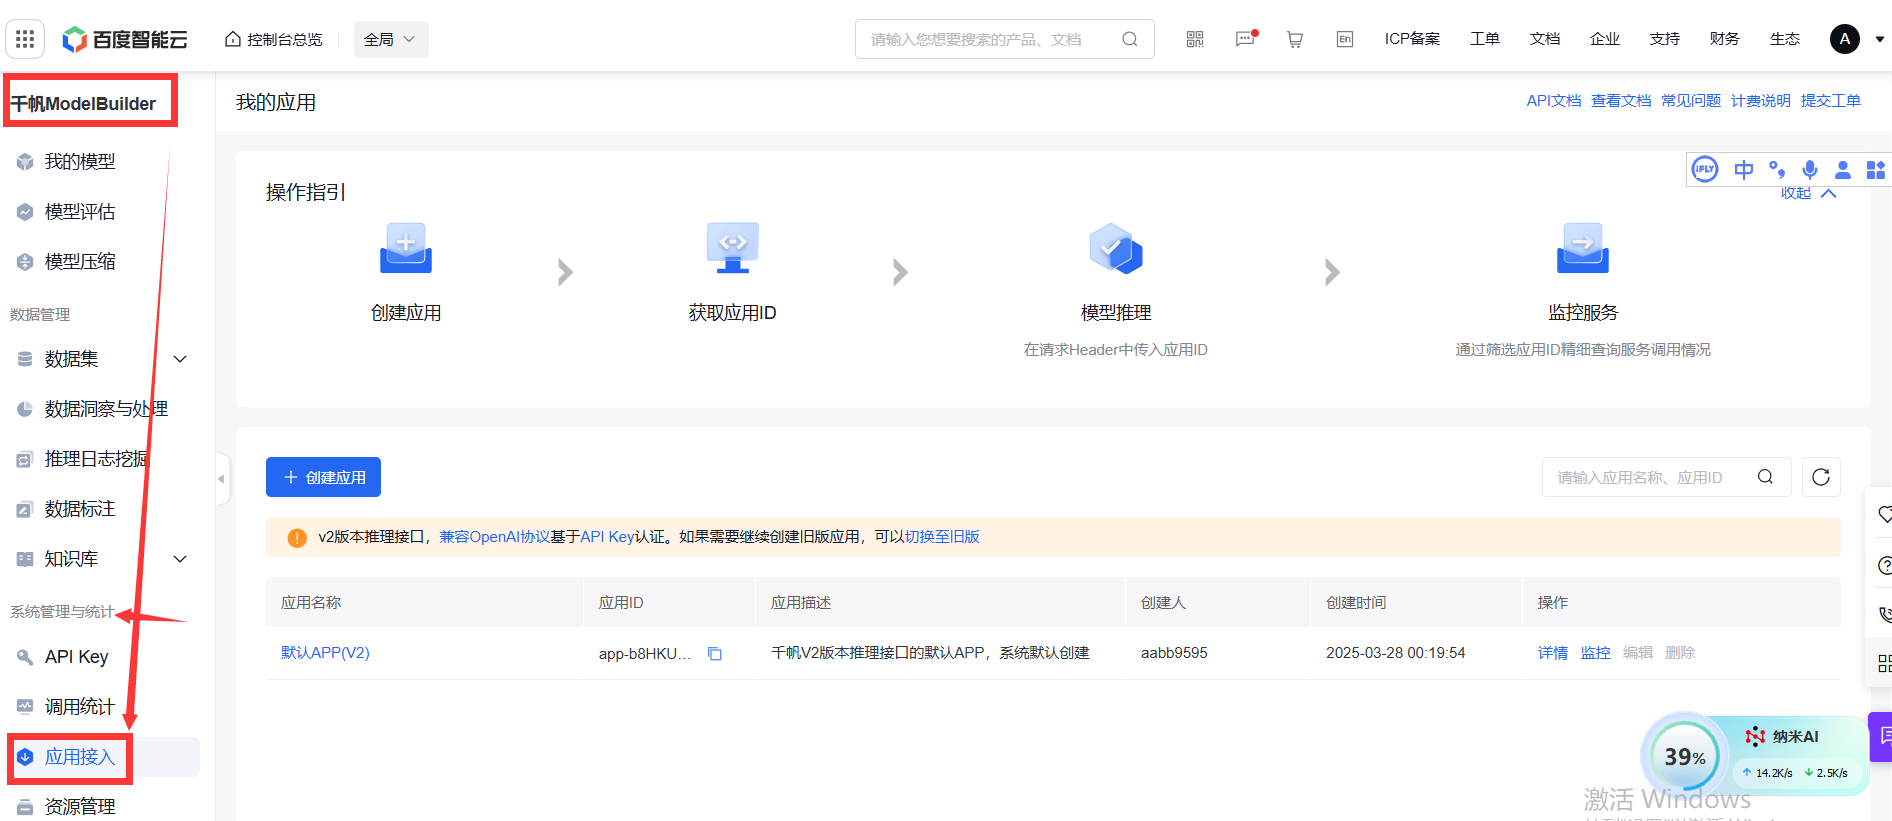
Task: Click the 39% memory accelerator ball
Action: click(x=1685, y=757)
